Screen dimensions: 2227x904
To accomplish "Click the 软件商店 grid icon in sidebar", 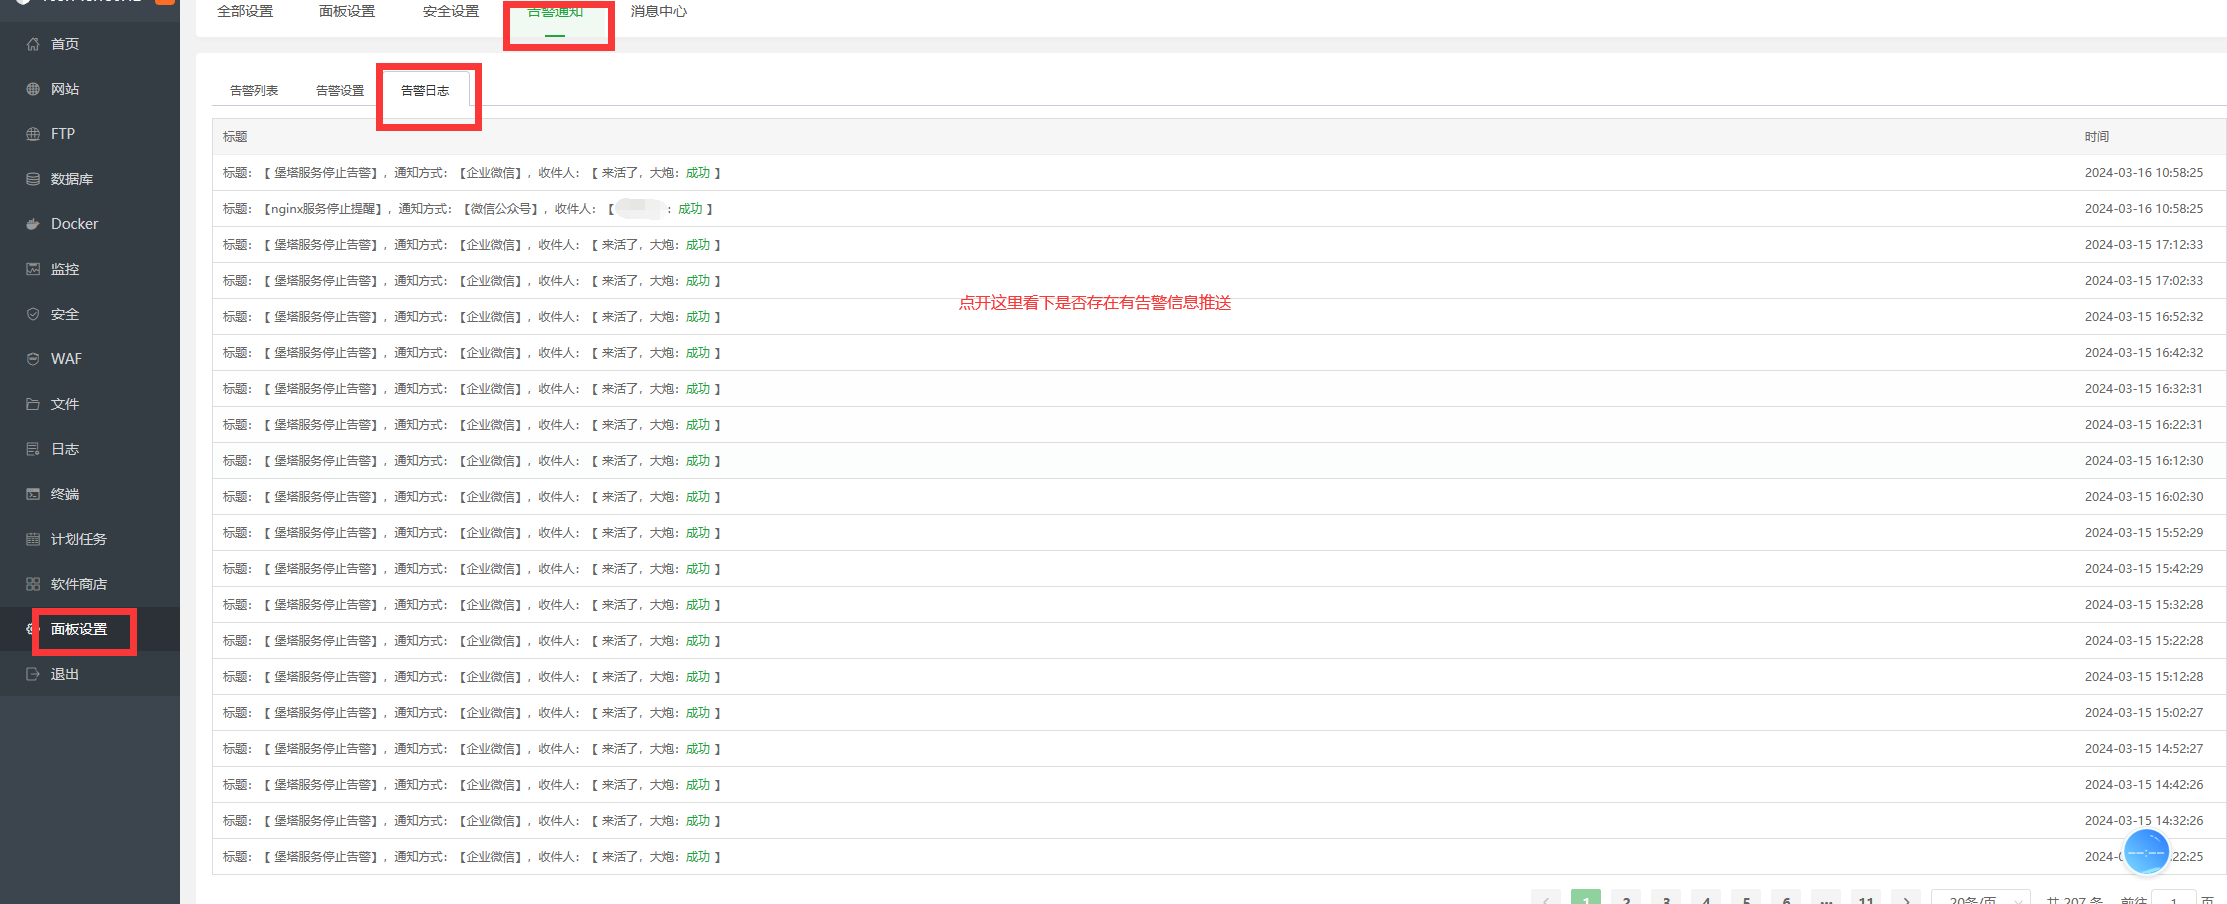I will (x=33, y=584).
